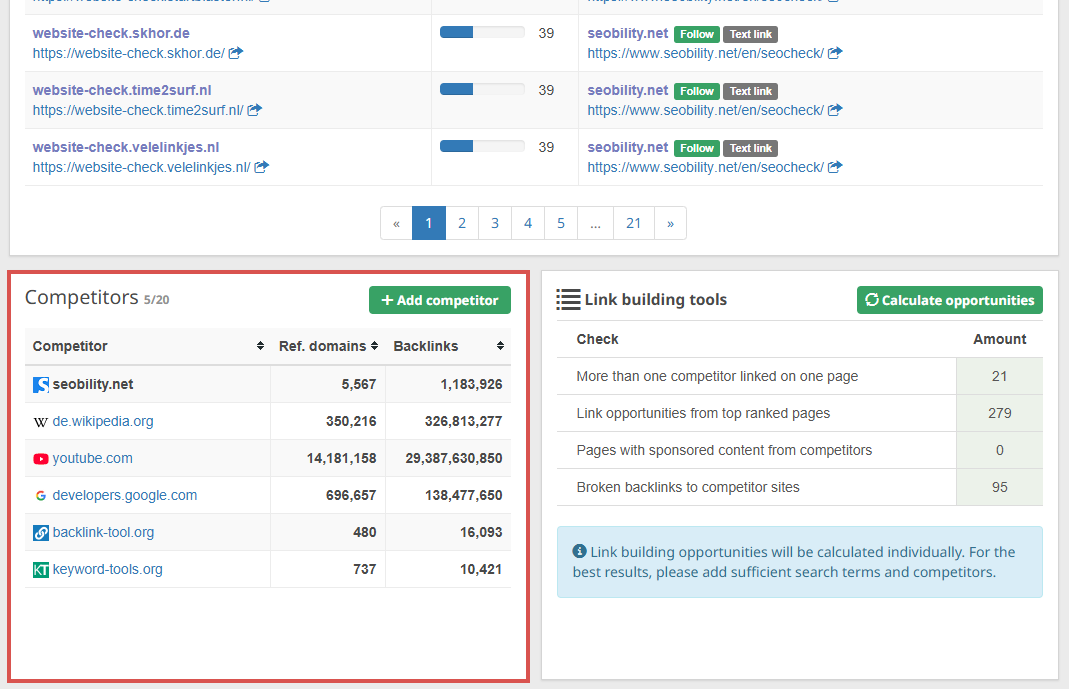Screen dimensions: 1069x689
Task: Click Follow badge in velelinkjes.nl row
Action: [697, 148]
